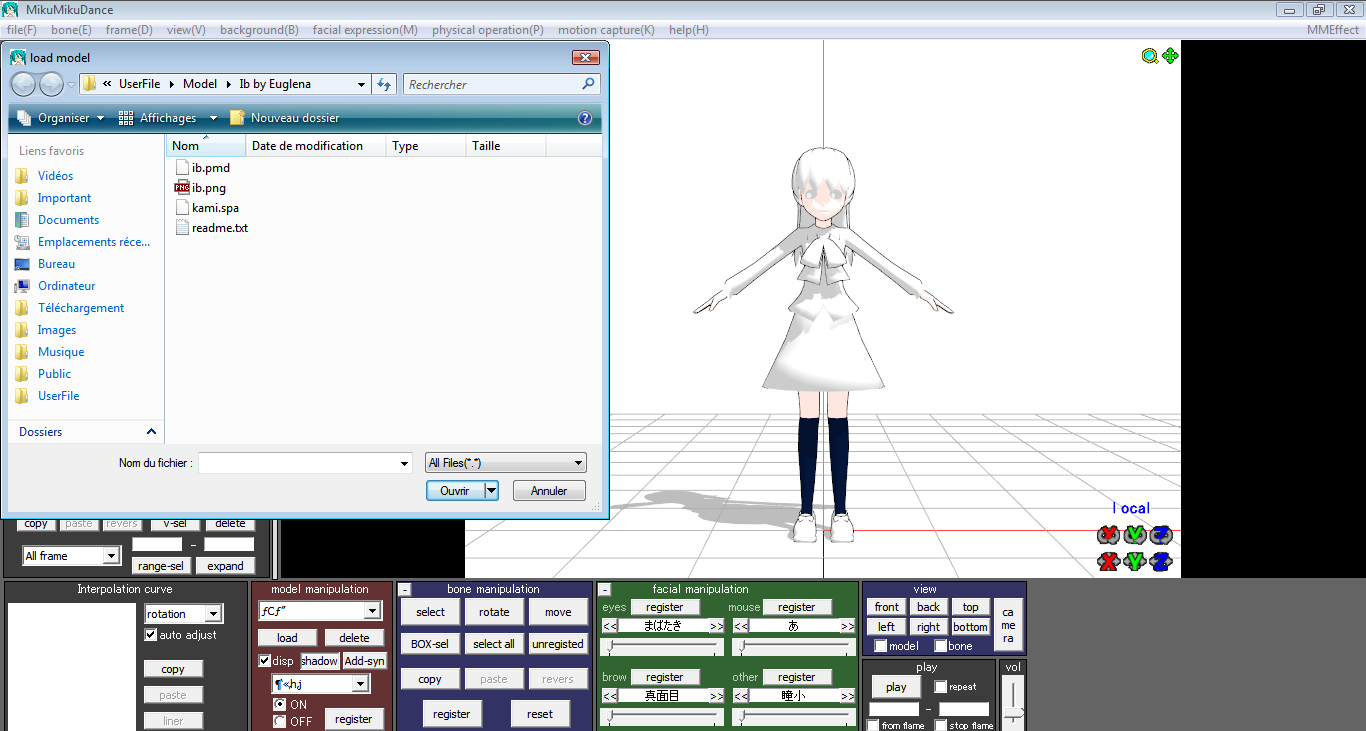
Task: Adjust the eyes facial slider
Action: click(x=661, y=647)
